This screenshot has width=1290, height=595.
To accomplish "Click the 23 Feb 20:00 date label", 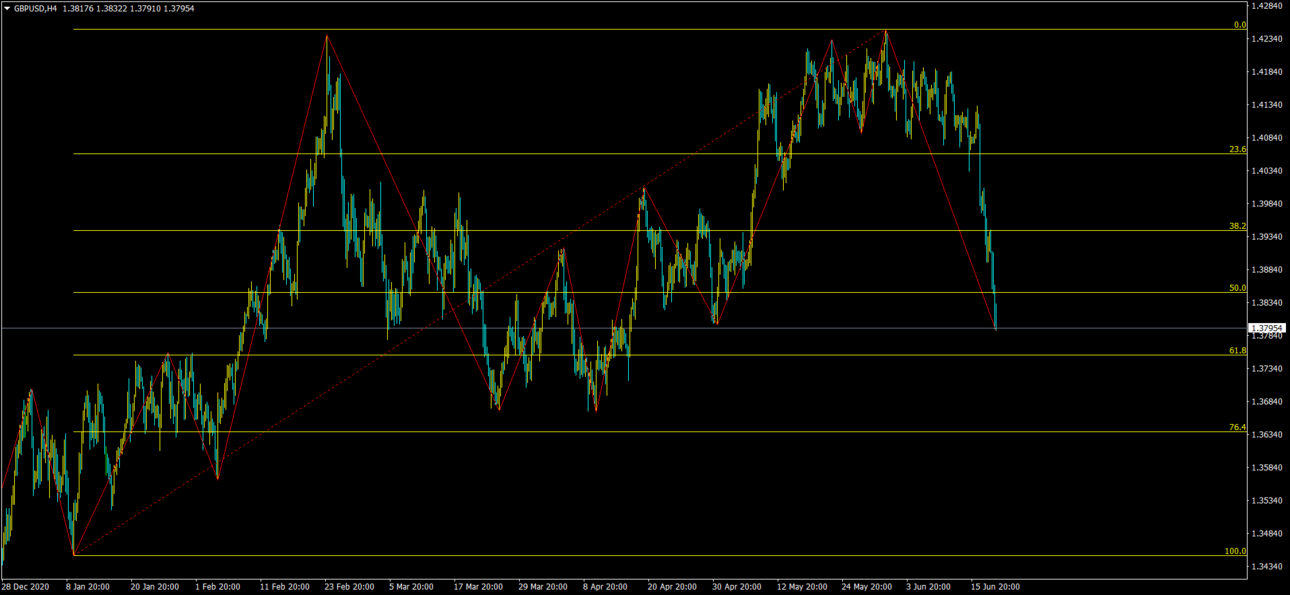I will [350, 587].
